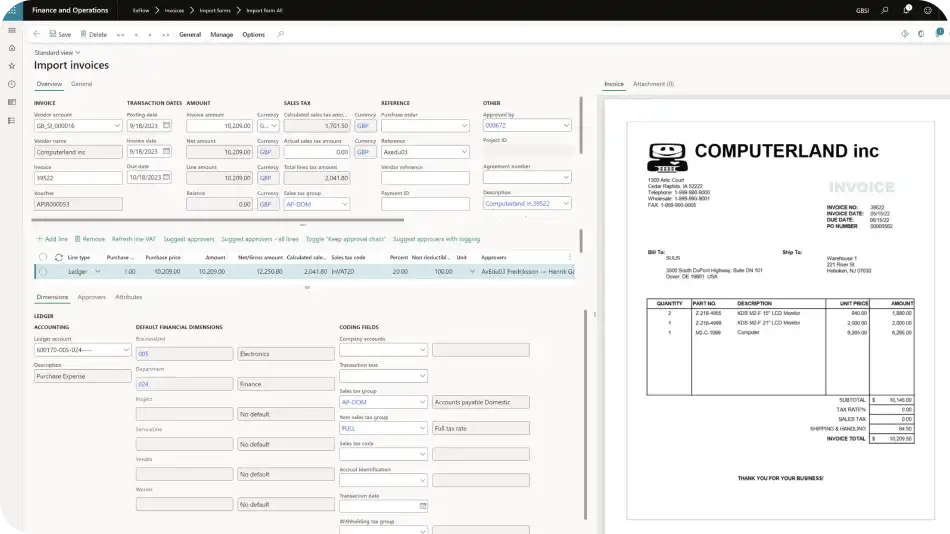This screenshot has width=950, height=534.
Task: Open Posting date calendar picker
Action: coord(167,125)
